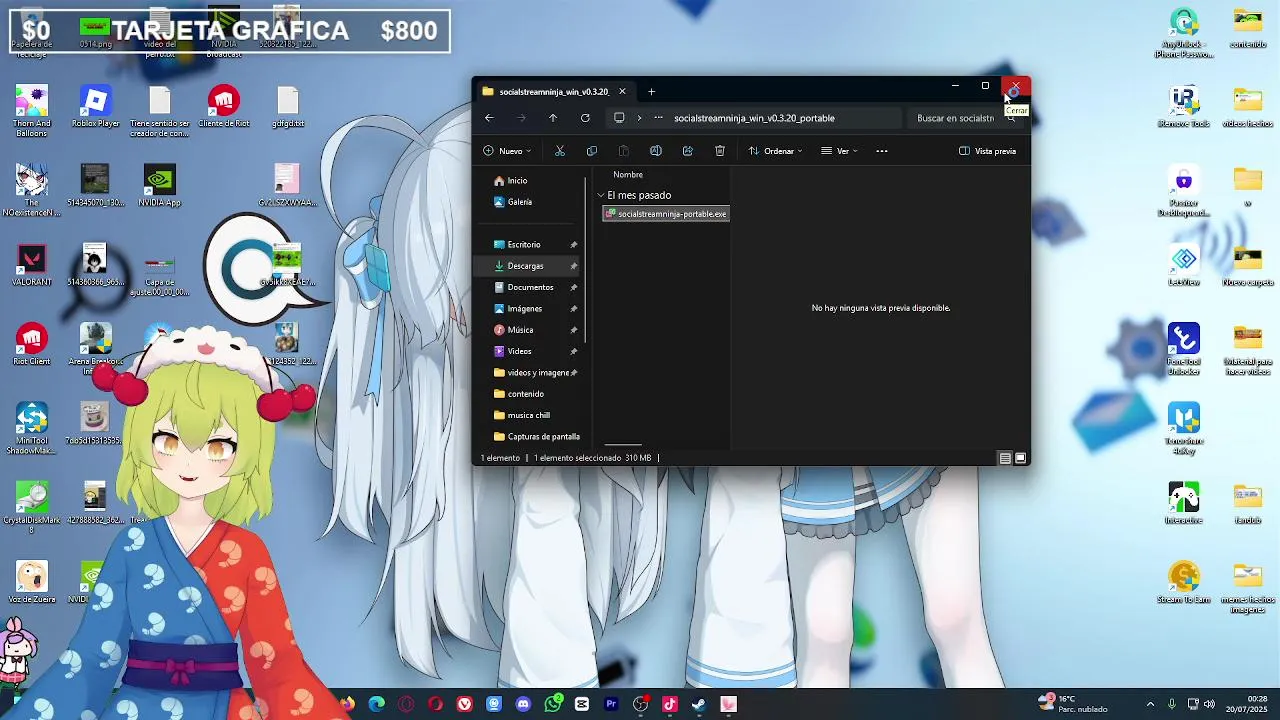Open the Ordenar dropdown
The image size is (1280, 720).
(775, 151)
